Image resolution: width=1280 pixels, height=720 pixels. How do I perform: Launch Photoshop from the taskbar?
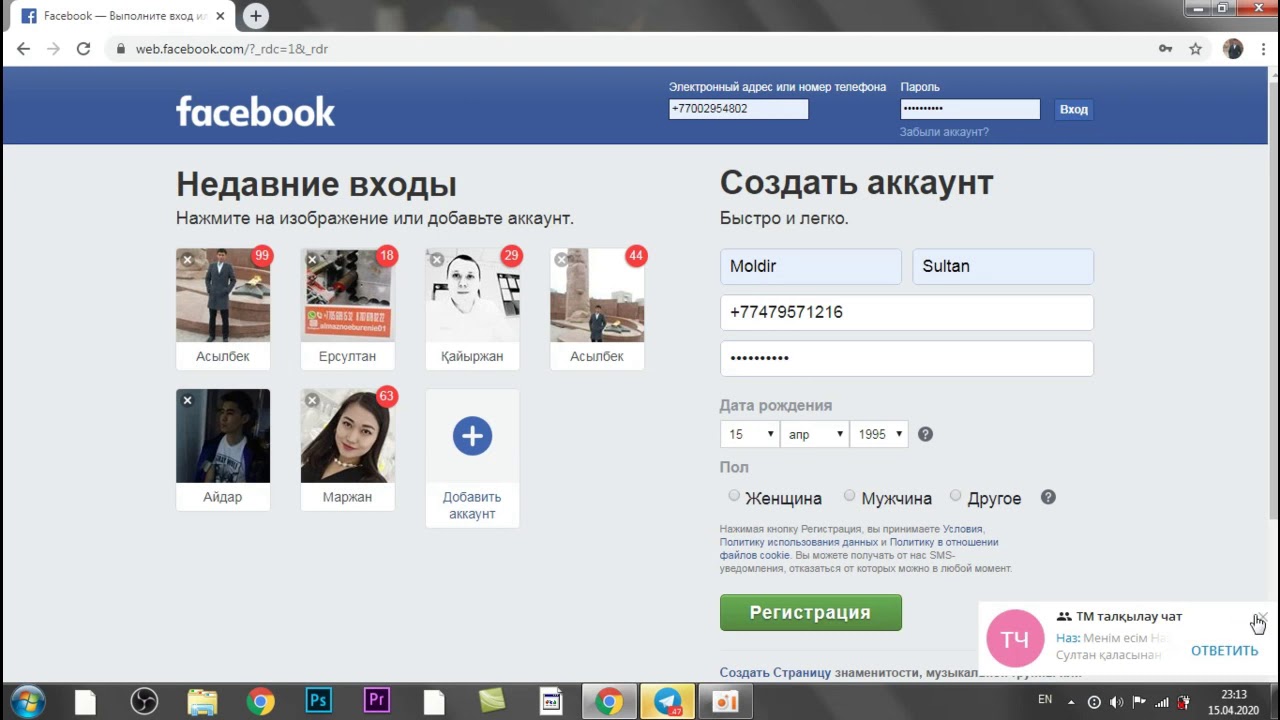point(318,701)
